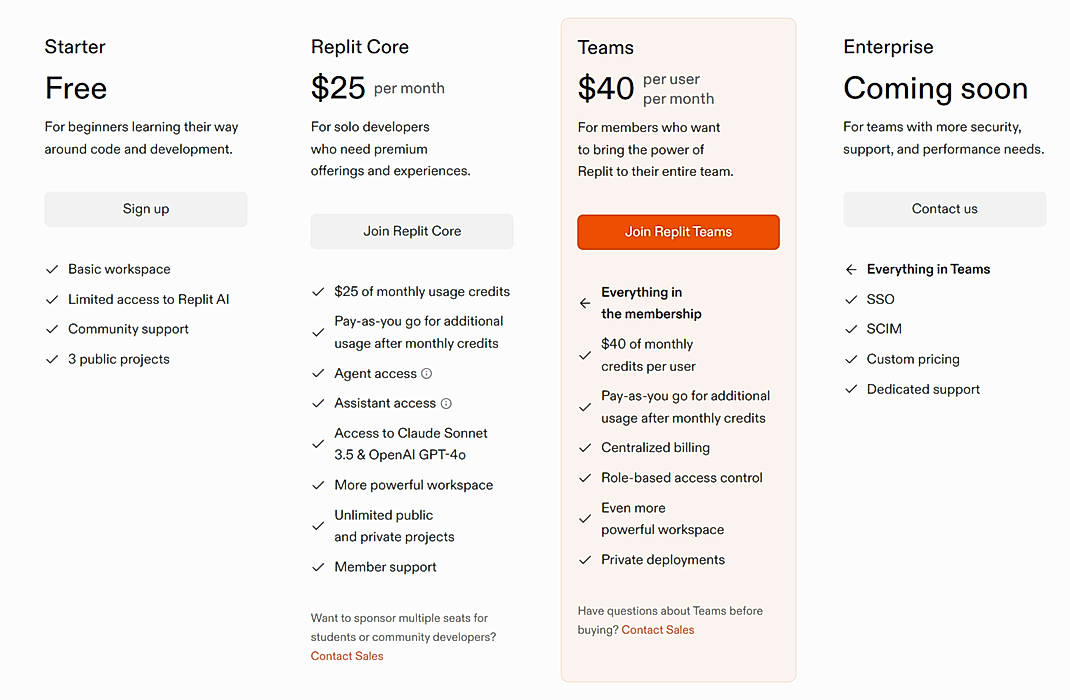Click the checkmark next to Centralized billing
The height and width of the screenshot is (700, 1070).
pos(585,448)
